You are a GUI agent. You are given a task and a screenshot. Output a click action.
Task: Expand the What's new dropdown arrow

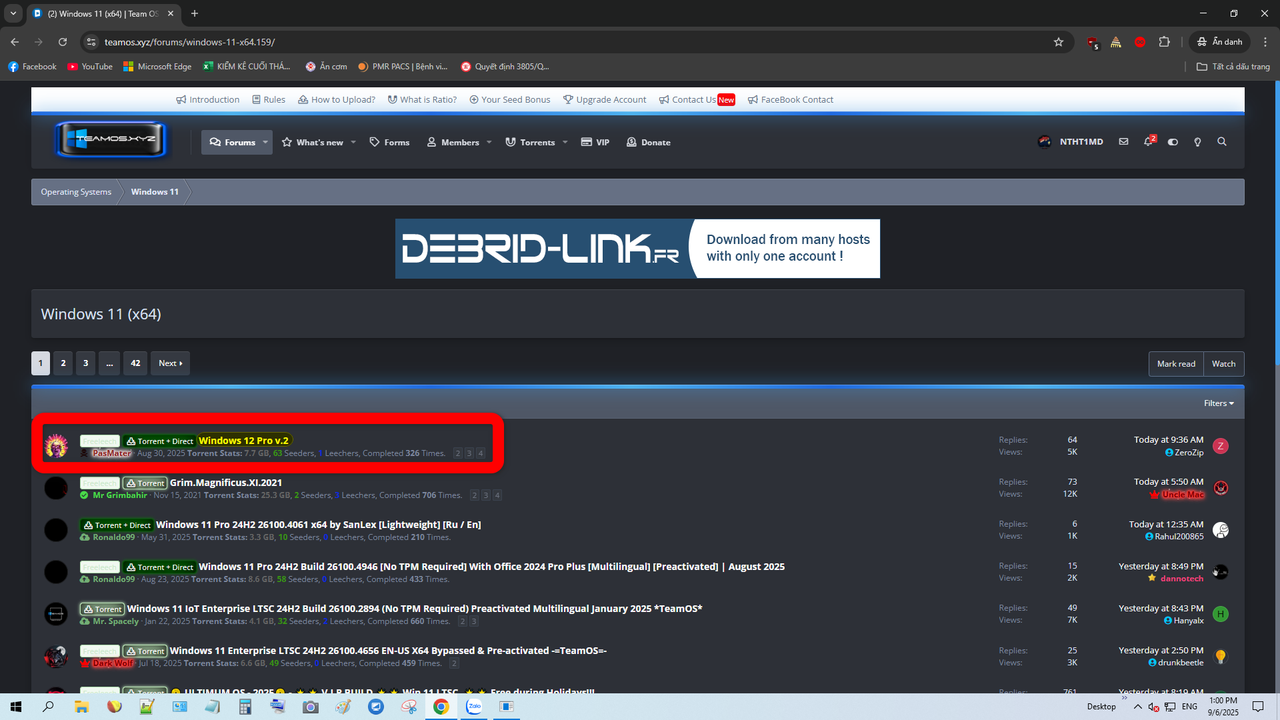coord(354,142)
